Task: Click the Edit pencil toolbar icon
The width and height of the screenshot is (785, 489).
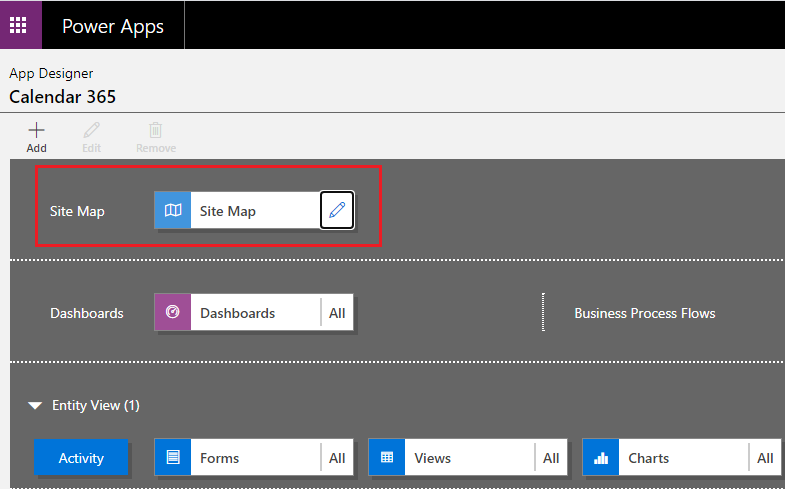Action: (92, 130)
